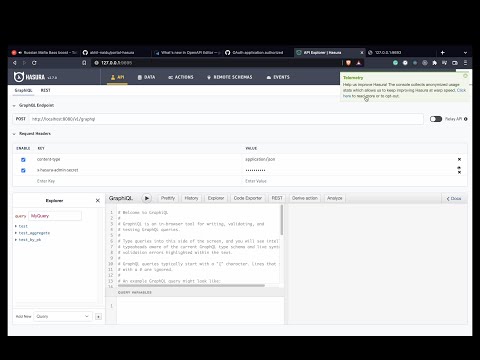This screenshot has width=480, height=360.
Task: Close the API Explorer browser tab
Action: point(362,53)
